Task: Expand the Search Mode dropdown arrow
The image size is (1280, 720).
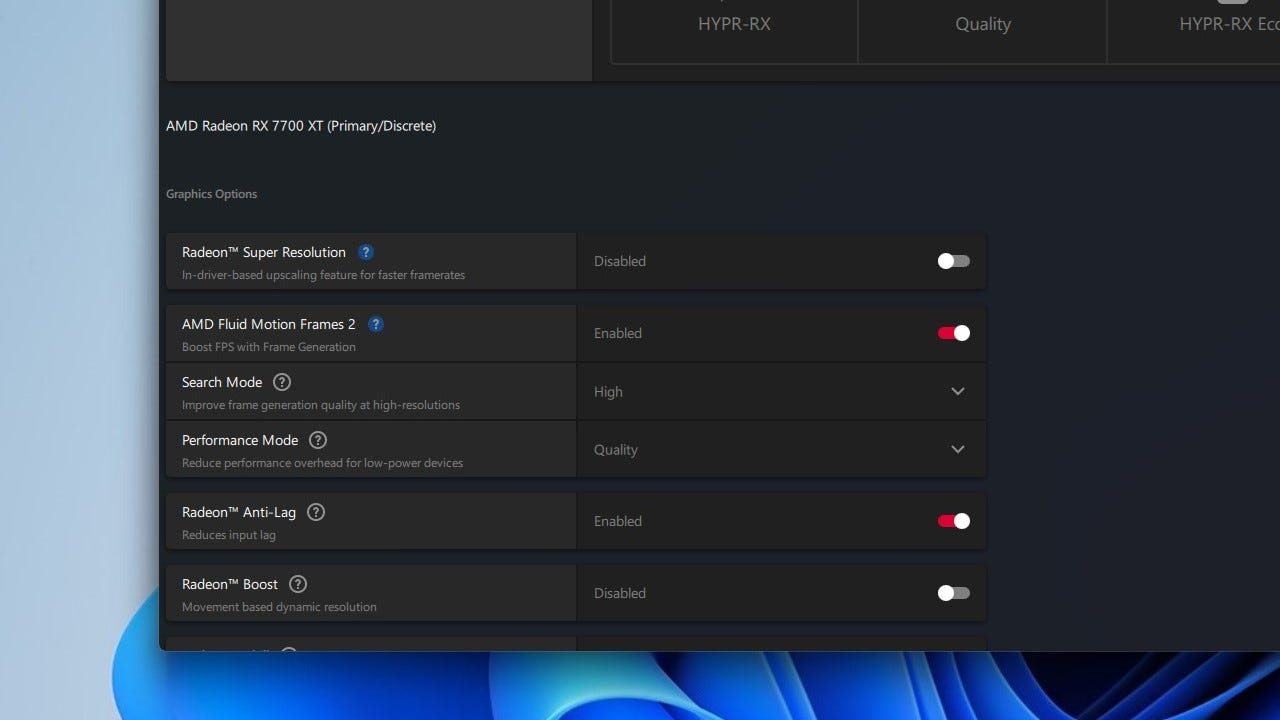Action: (x=957, y=392)
